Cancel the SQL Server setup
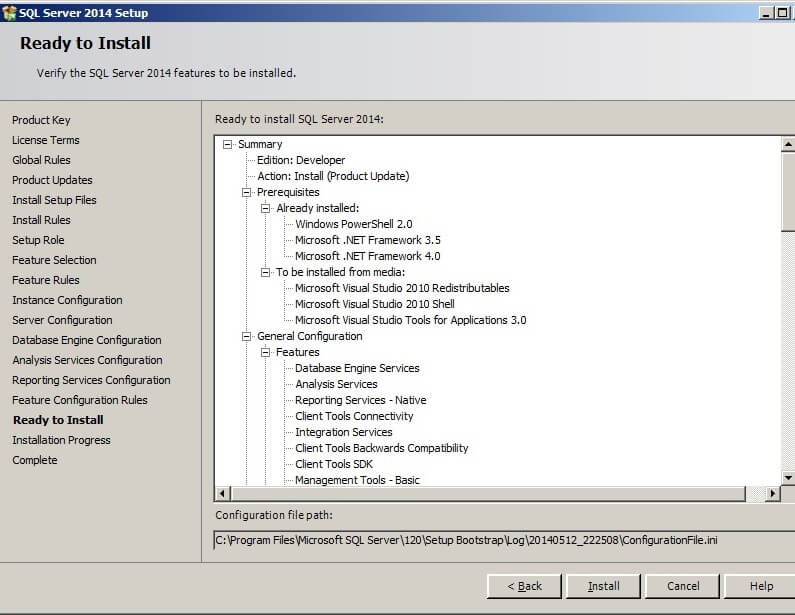 pos(682,586)
